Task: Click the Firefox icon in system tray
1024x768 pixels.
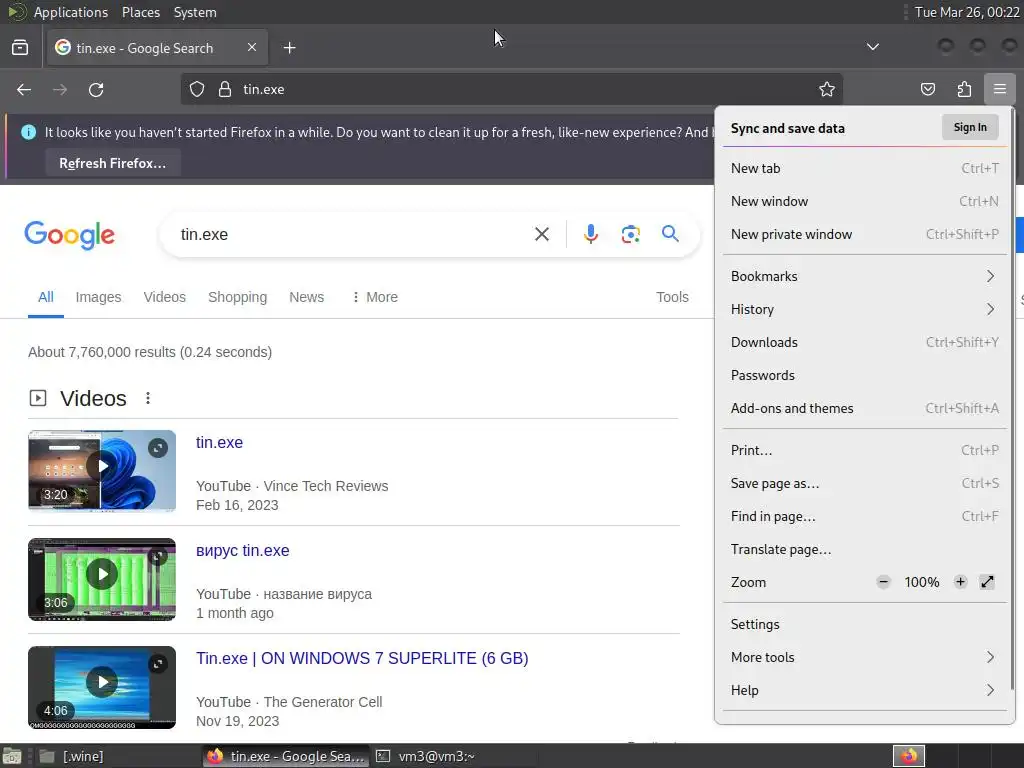Action: point(909,756)
